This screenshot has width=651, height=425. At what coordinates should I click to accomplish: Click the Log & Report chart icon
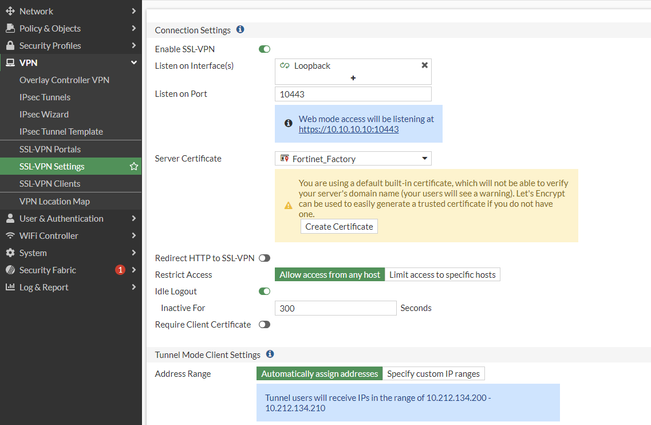(10, 287)
